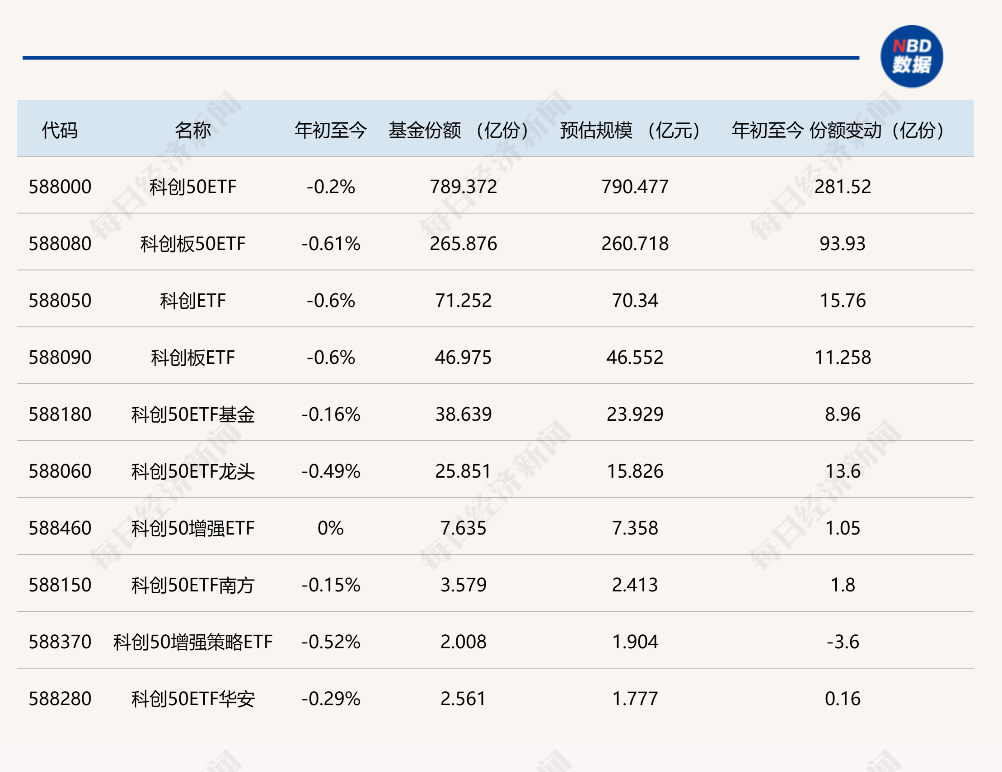Image resolution: width=1002 pixels, height=772 pixels.
Task: Click the 年初至今 column header
Action: tap(331, 130)
